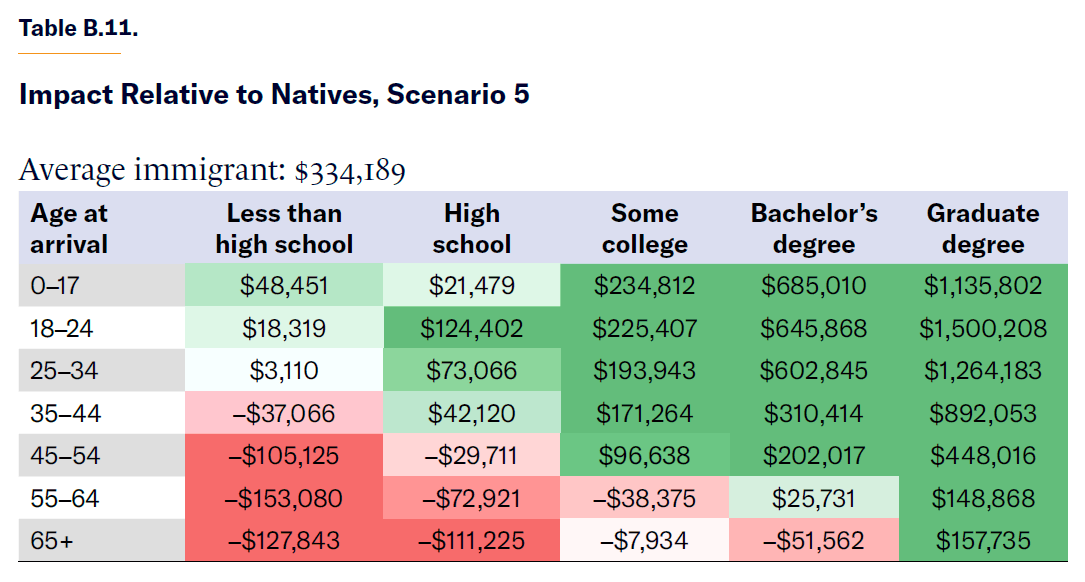Select the Less than high school header
Image resolution: width=1085 pixels, height=582 pixels.
(284, 228)
